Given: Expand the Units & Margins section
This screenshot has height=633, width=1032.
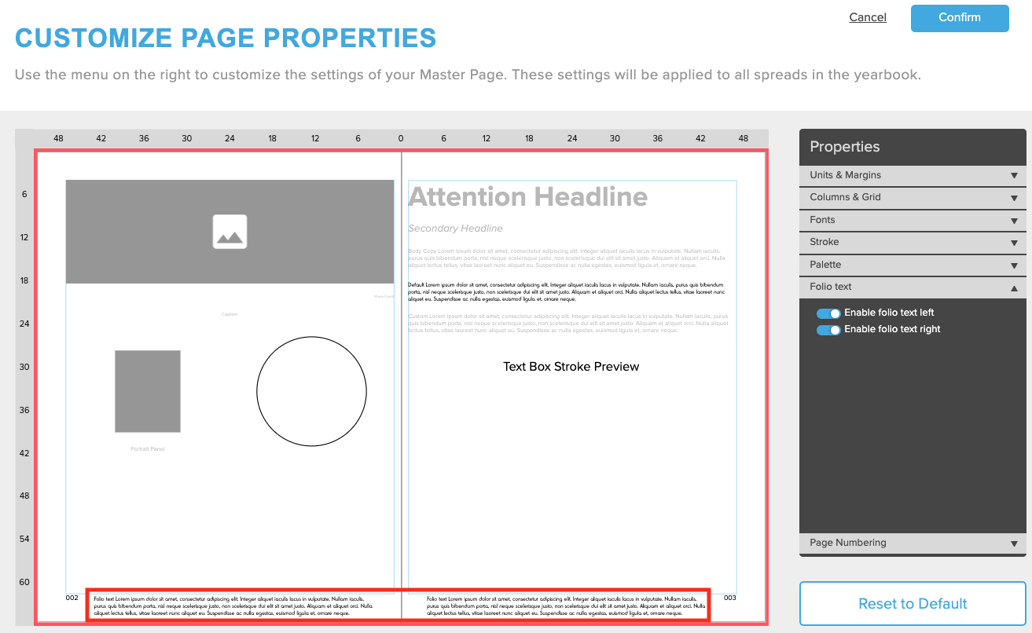Looking at the screenshot, I should pyautogui.click(x=910, y=176).
